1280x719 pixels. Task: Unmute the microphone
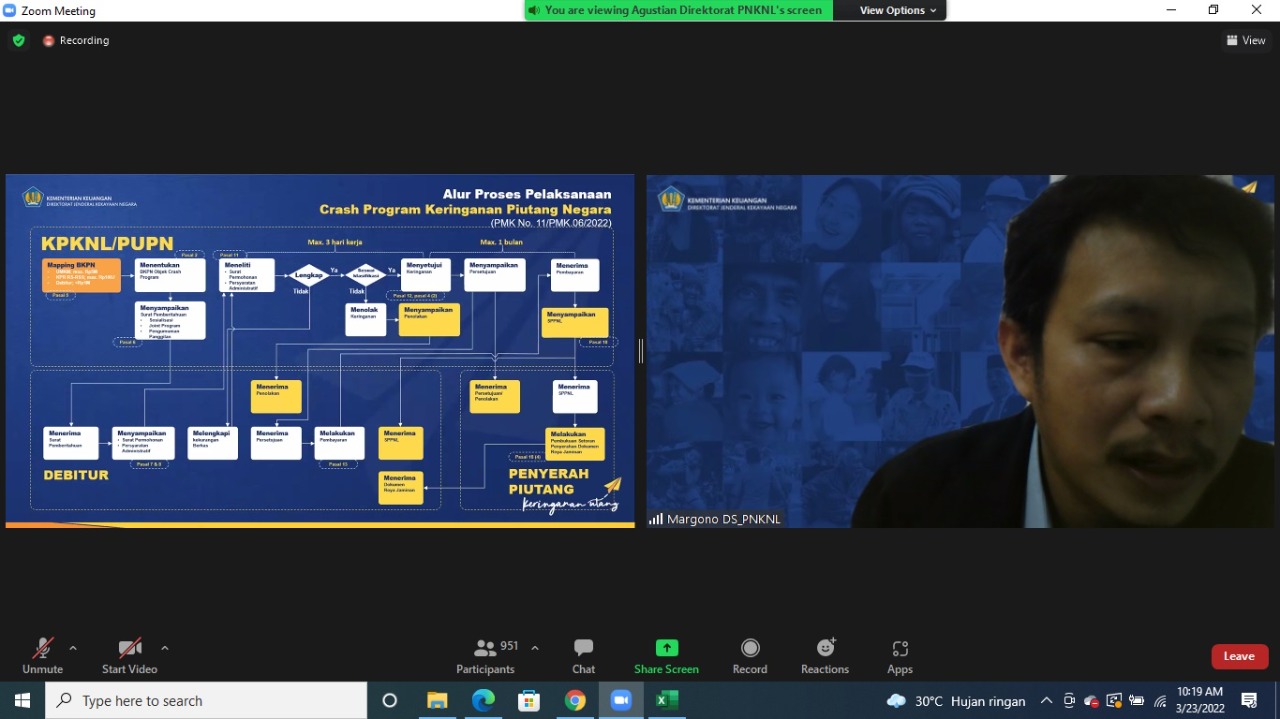pos(42,655)
